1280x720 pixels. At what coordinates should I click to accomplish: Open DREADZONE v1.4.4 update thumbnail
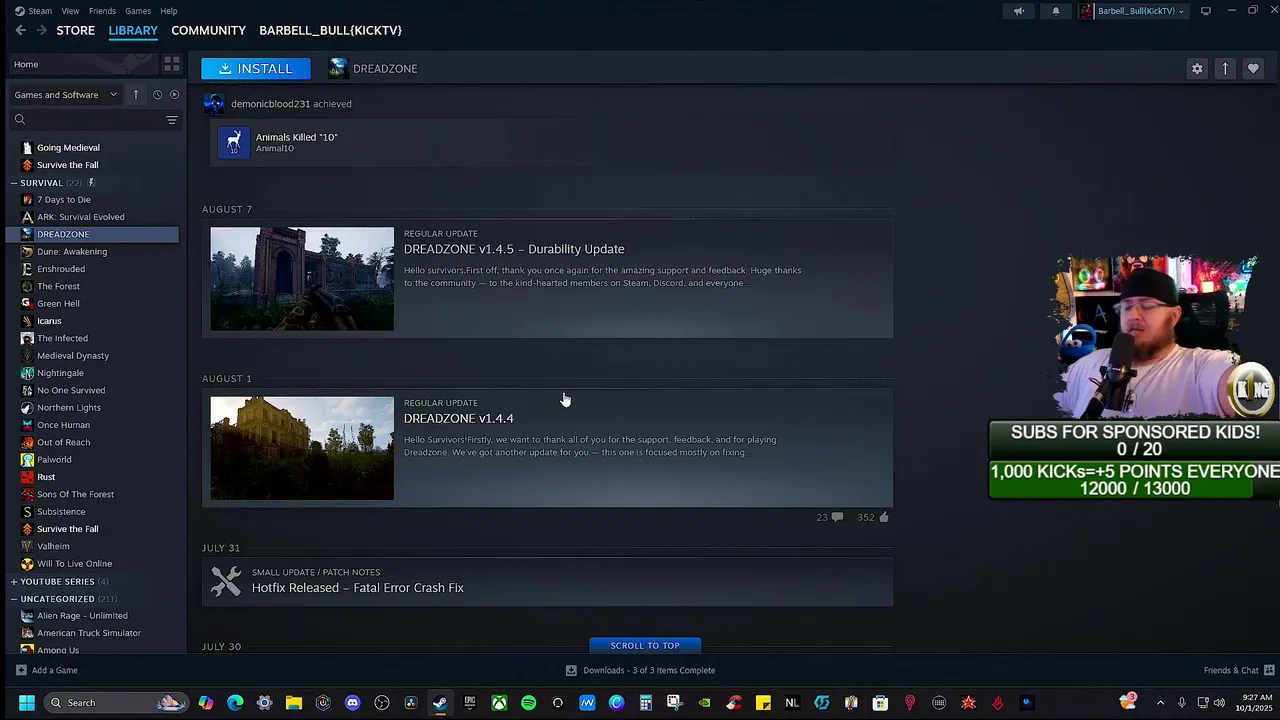302,448
